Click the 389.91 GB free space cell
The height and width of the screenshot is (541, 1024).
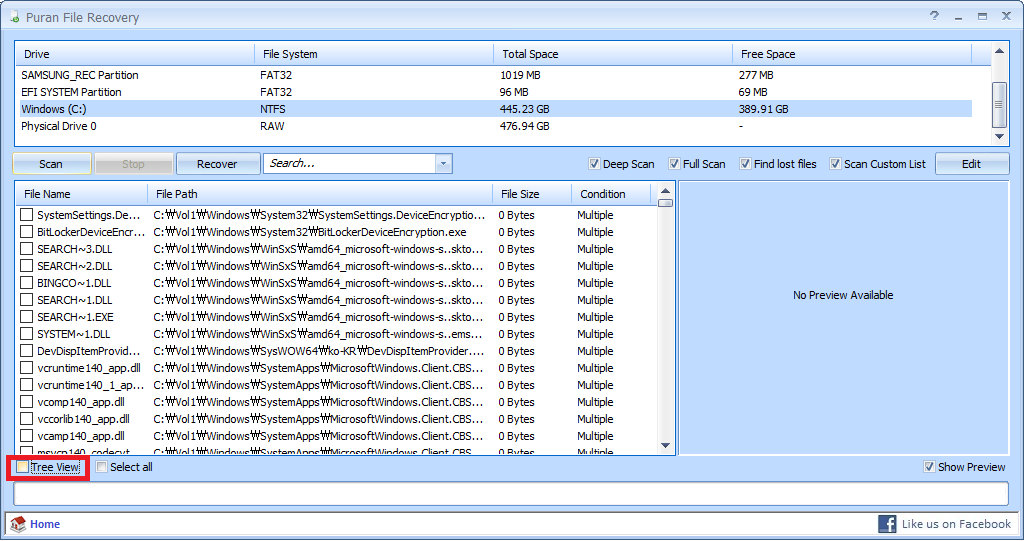coord(763,109)
